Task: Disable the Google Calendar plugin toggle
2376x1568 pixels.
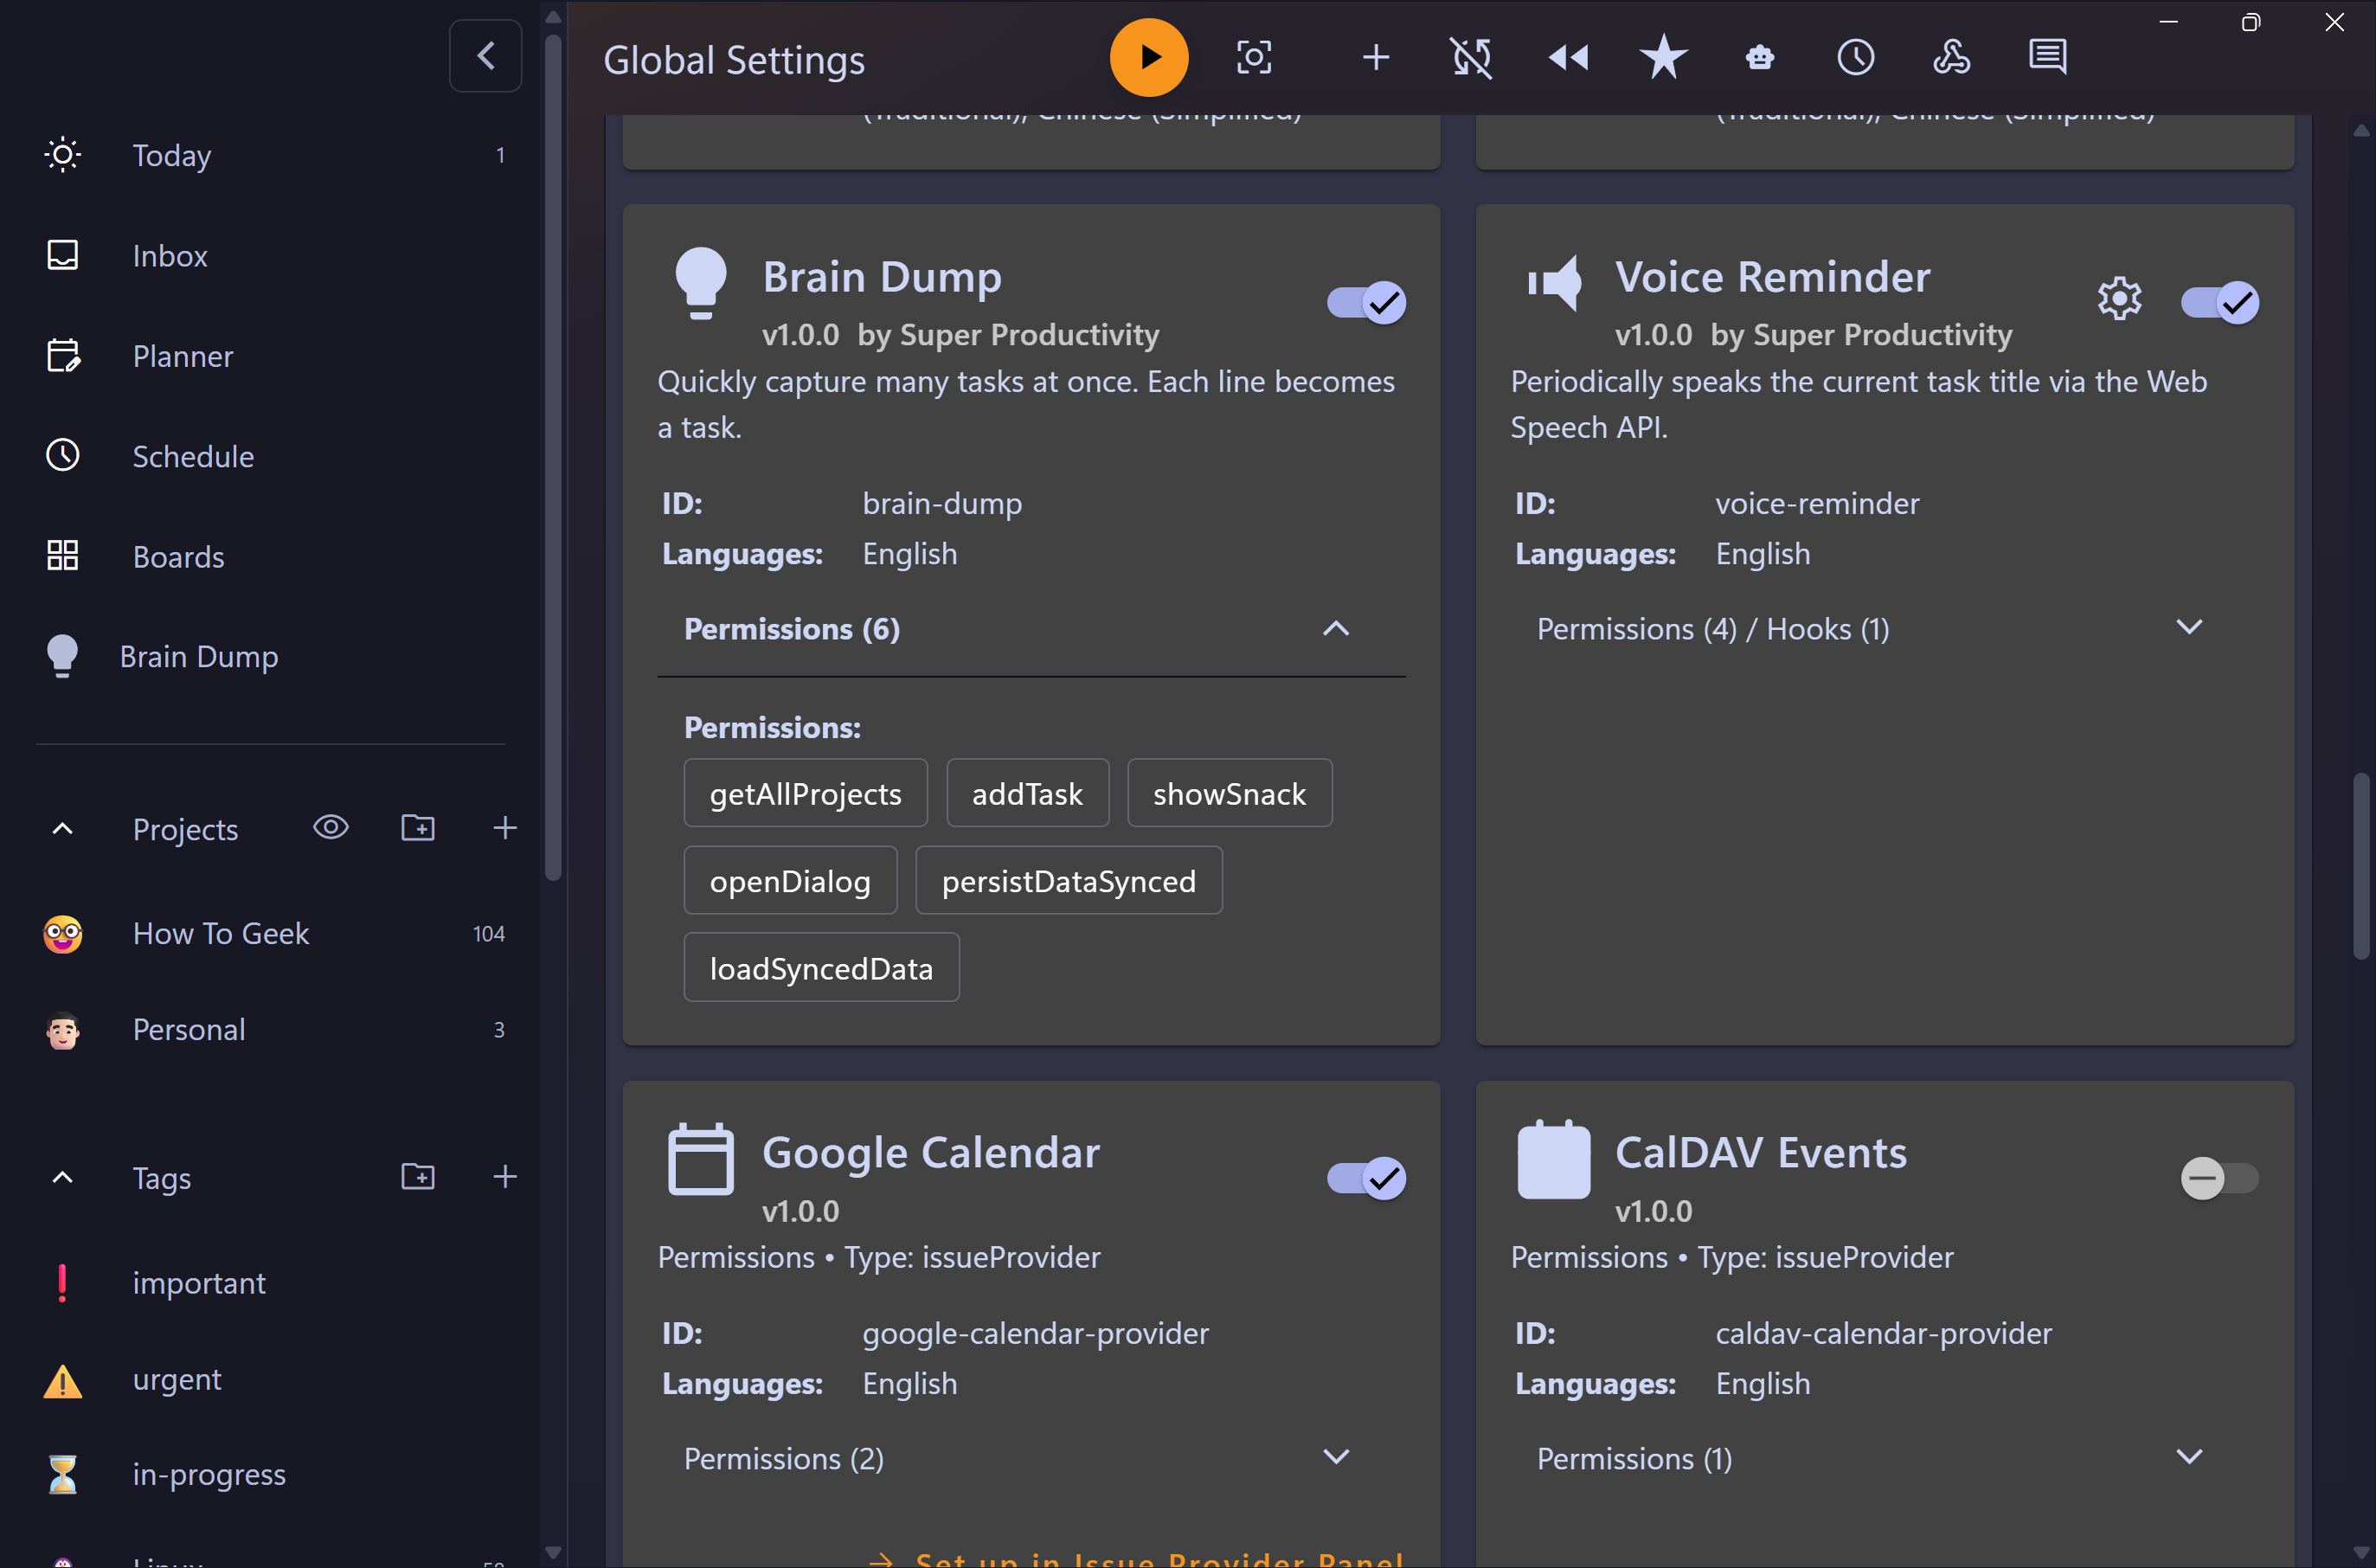Action: pyautogui.click(x=1366, y=1179)
